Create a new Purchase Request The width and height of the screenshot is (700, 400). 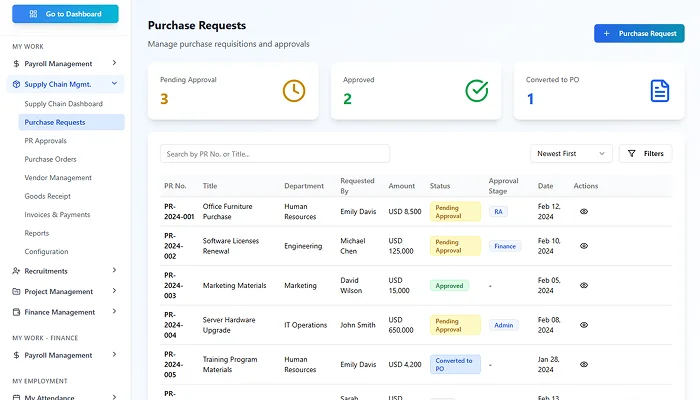[x=639, y=33]
